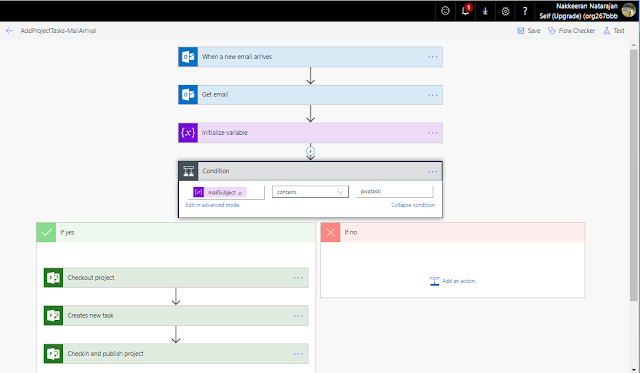Click the user profile avatar
This screenshot has height=373, width=640.
(x=629, y=11)
